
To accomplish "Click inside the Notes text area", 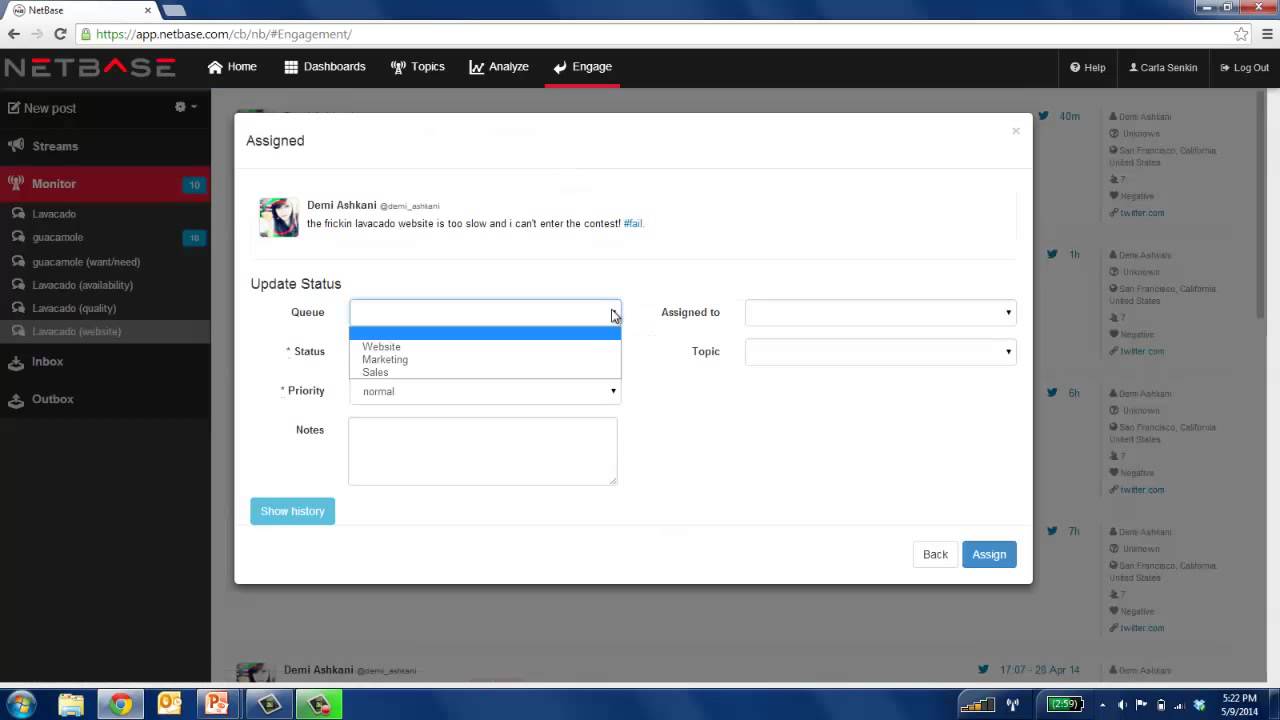I will point(483,451).
